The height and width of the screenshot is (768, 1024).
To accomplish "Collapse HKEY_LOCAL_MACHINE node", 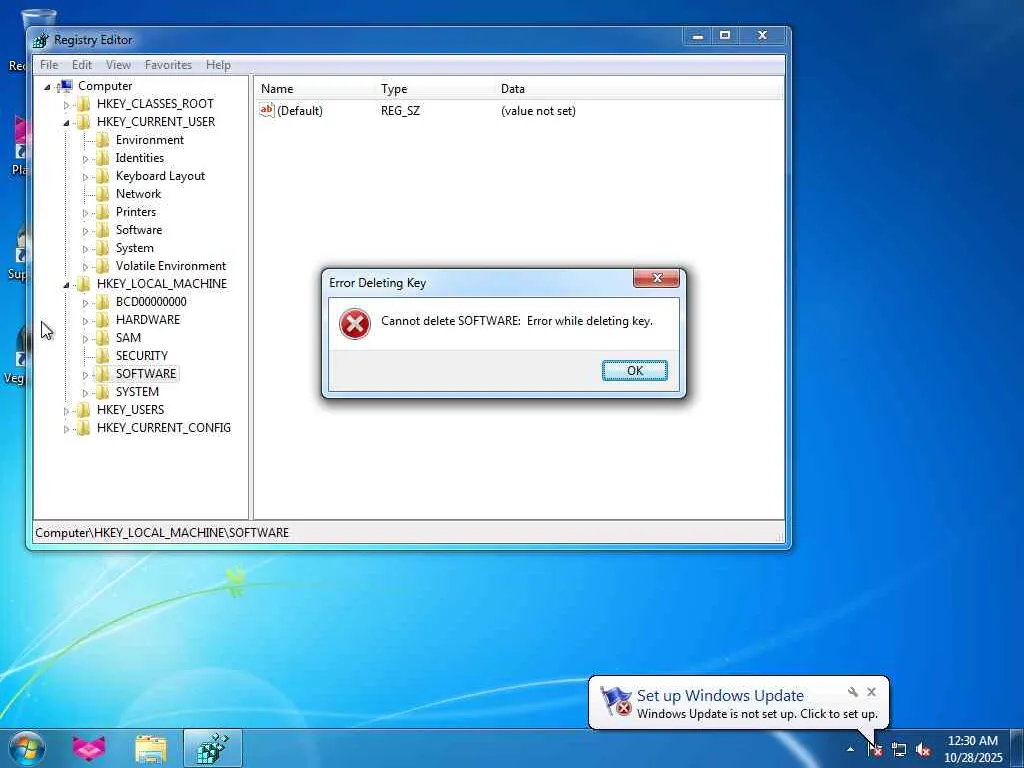I will pos(66,284).
